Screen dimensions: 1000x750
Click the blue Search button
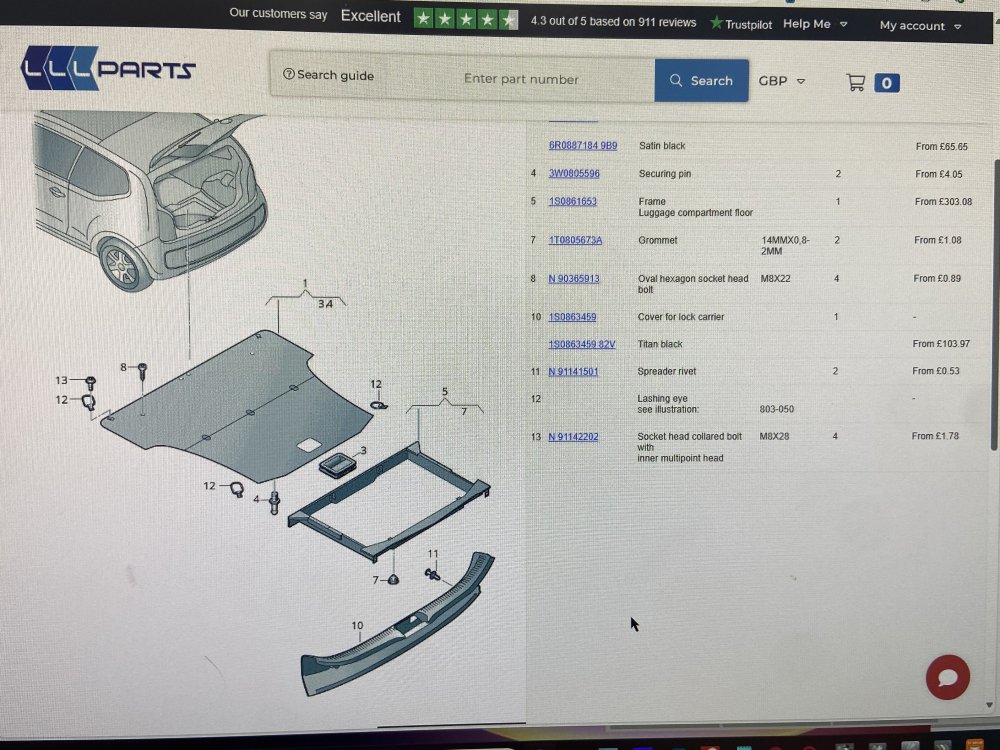(x=702, y=80)
